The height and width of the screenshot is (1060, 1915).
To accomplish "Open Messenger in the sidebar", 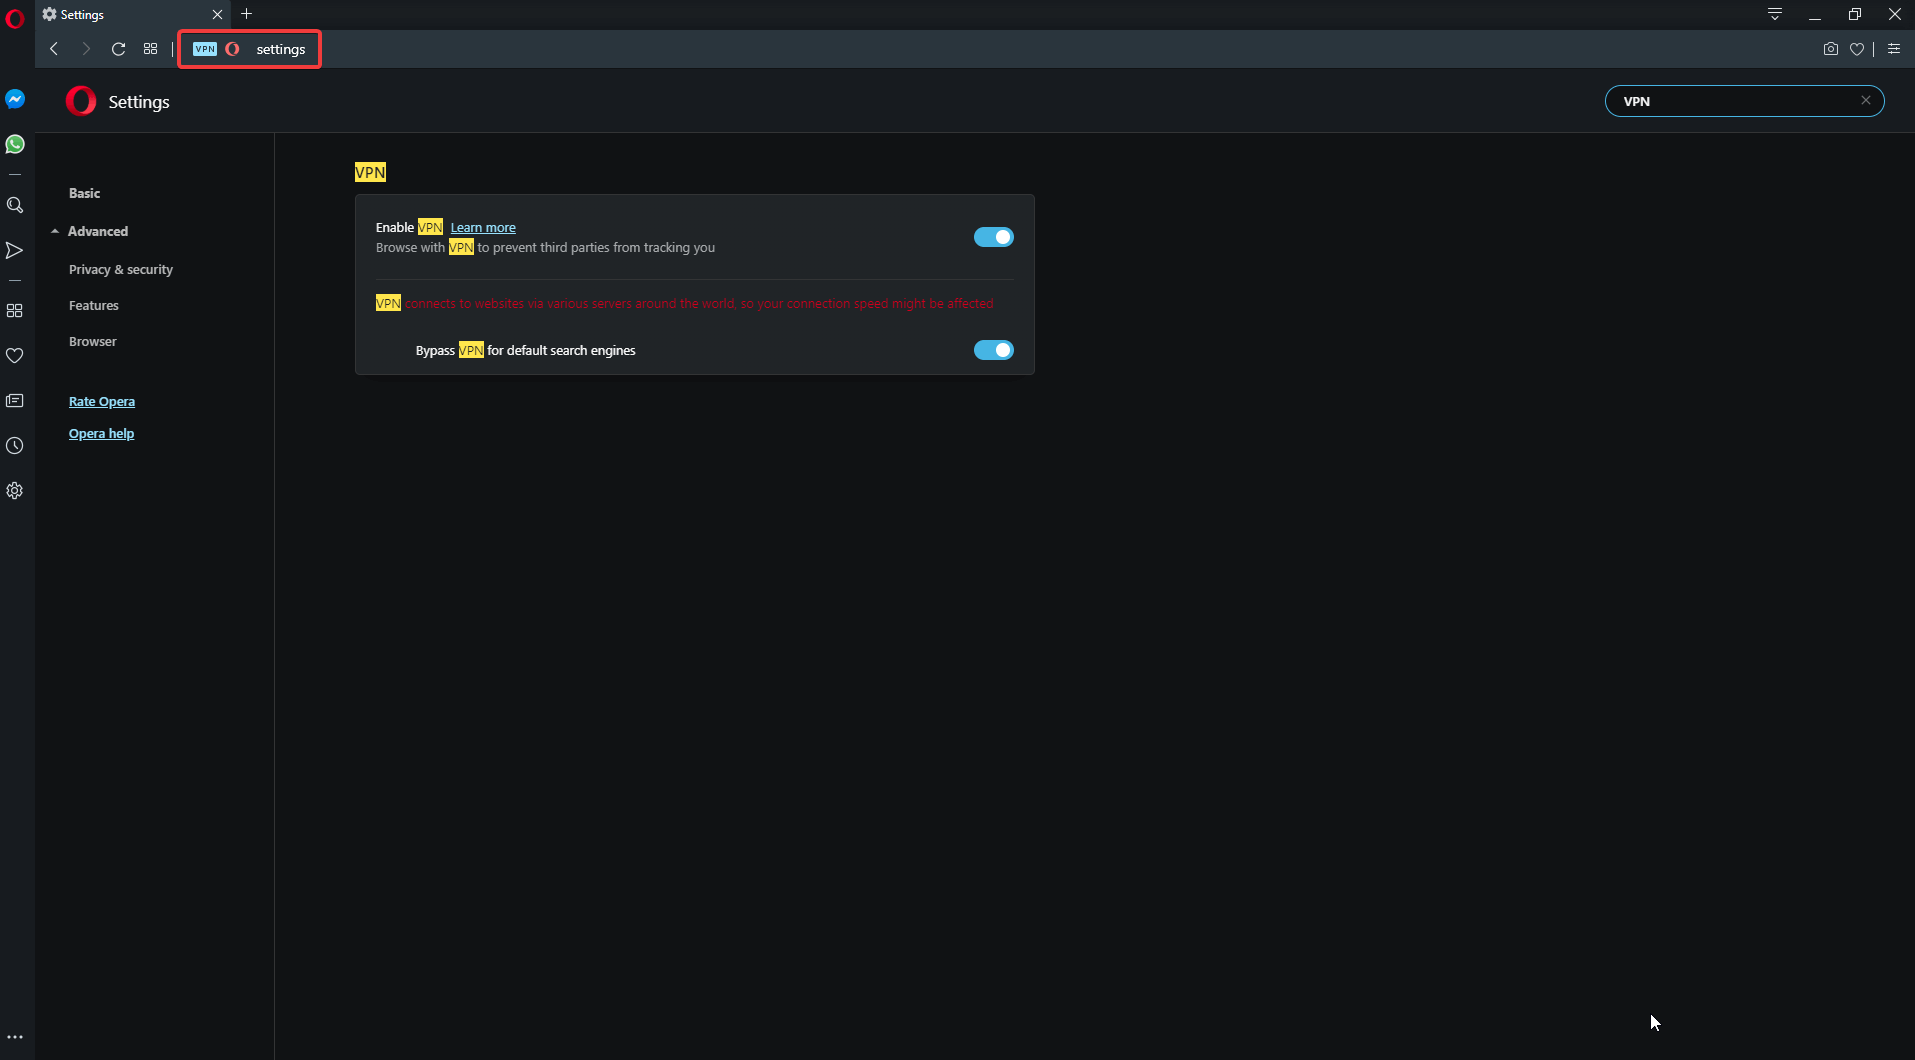I will [x=15, y=99].
